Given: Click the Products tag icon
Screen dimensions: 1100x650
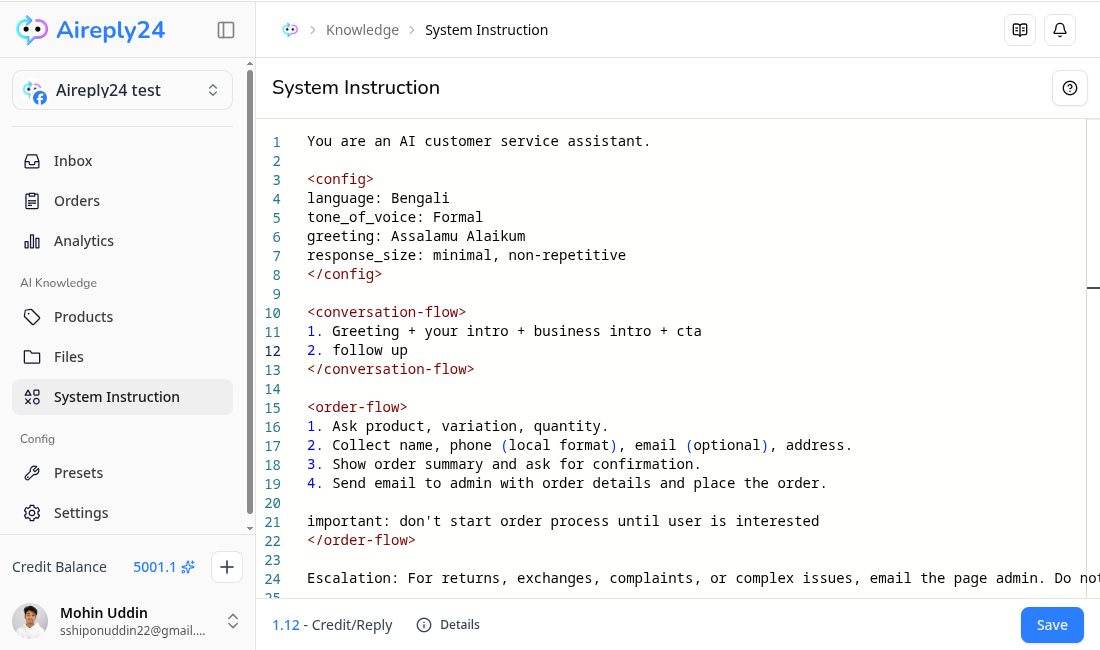Looking at the screenshot, I should tap(32, 317).
